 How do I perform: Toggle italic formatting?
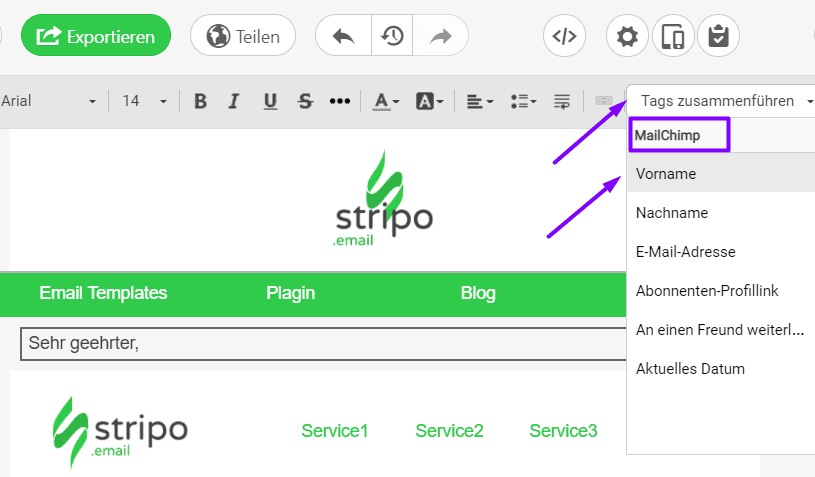234,101
